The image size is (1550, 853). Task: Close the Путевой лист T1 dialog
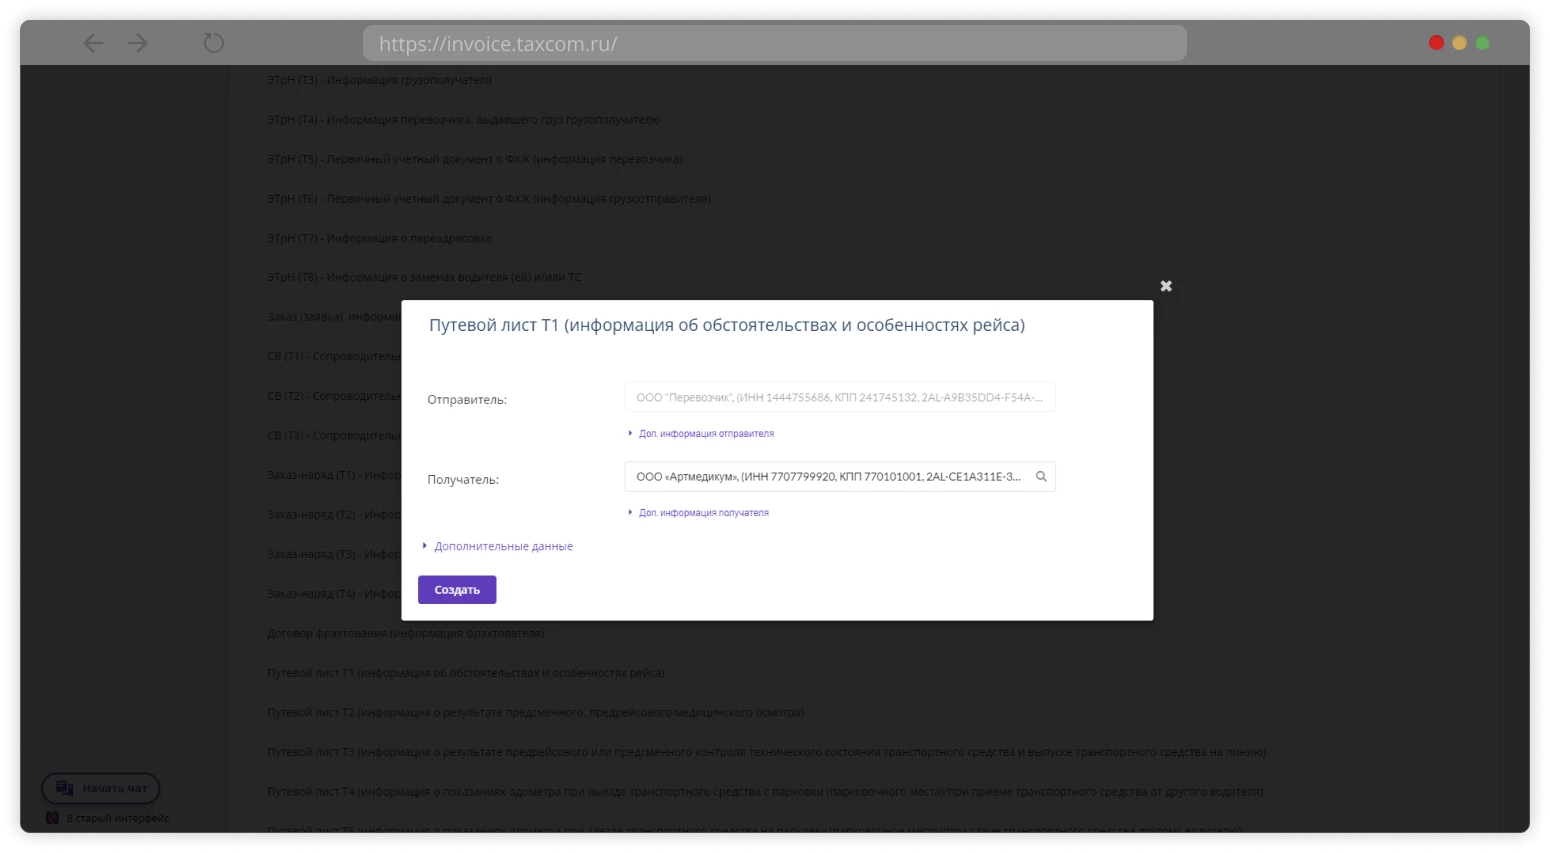click(x=1166, y=286)
